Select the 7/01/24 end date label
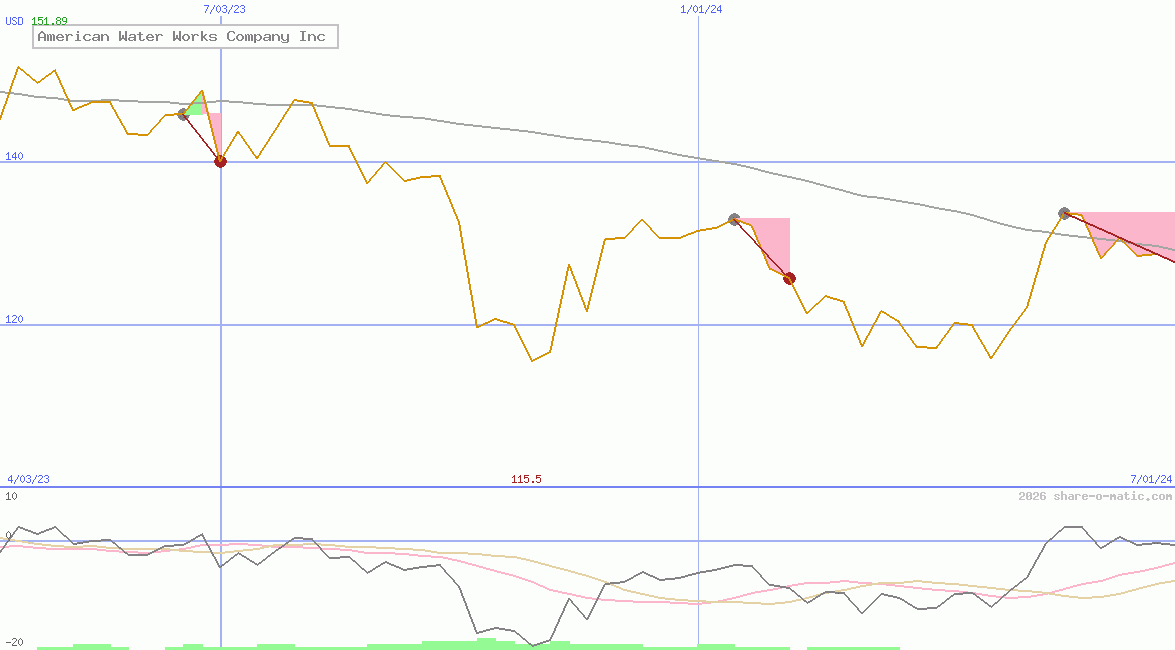1175x650 pixels. (x=1150, y=479)
